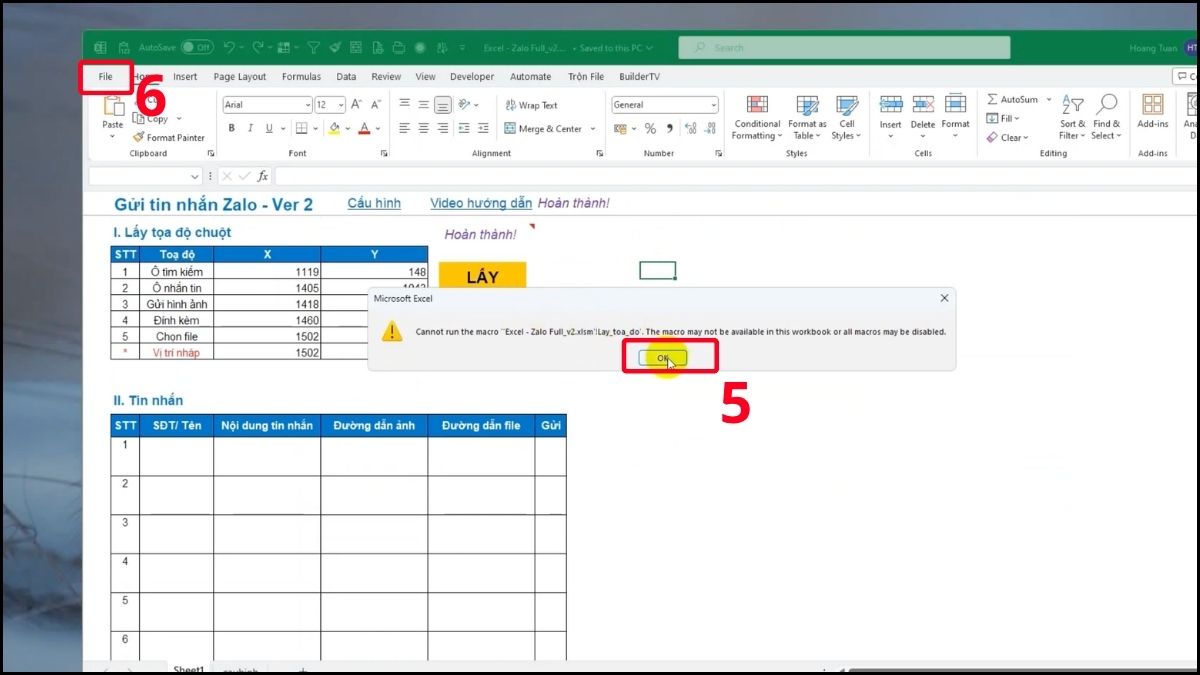Switch to the Formulas tab
The width and height of the screenshot is (1200, 675).
coord(301,77)
